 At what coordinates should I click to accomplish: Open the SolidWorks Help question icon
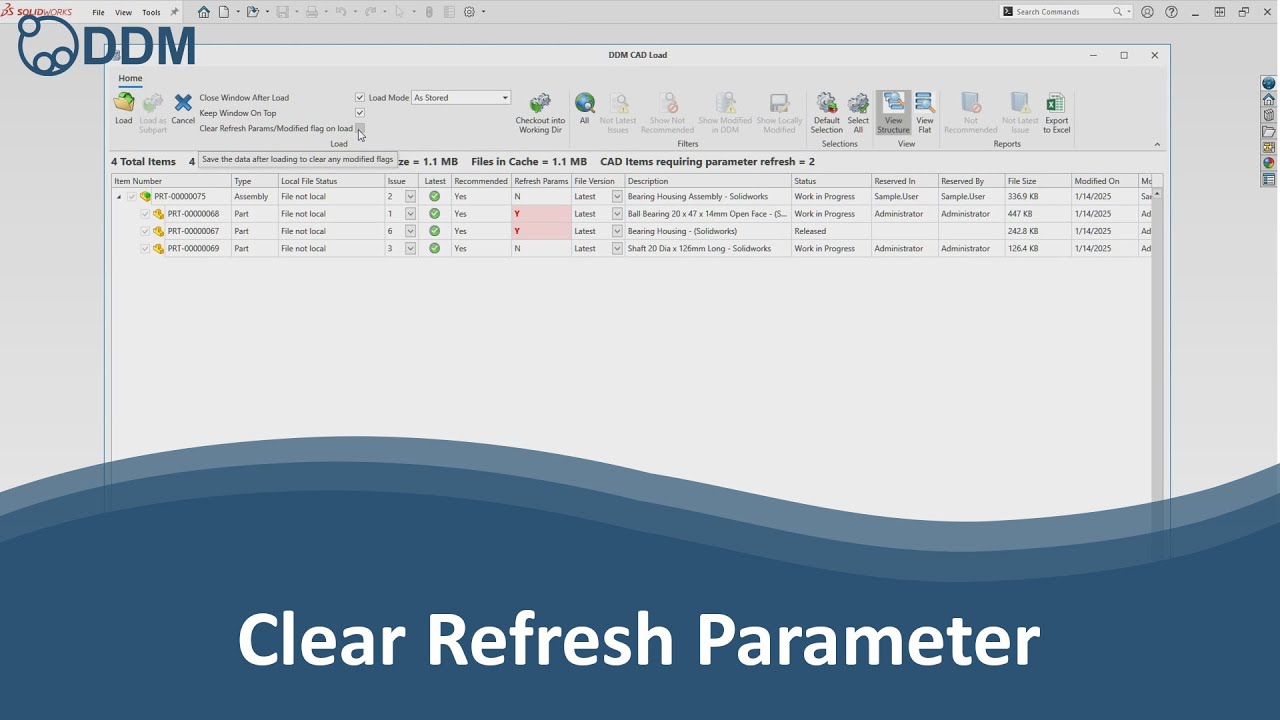(x=1171, y=12)
